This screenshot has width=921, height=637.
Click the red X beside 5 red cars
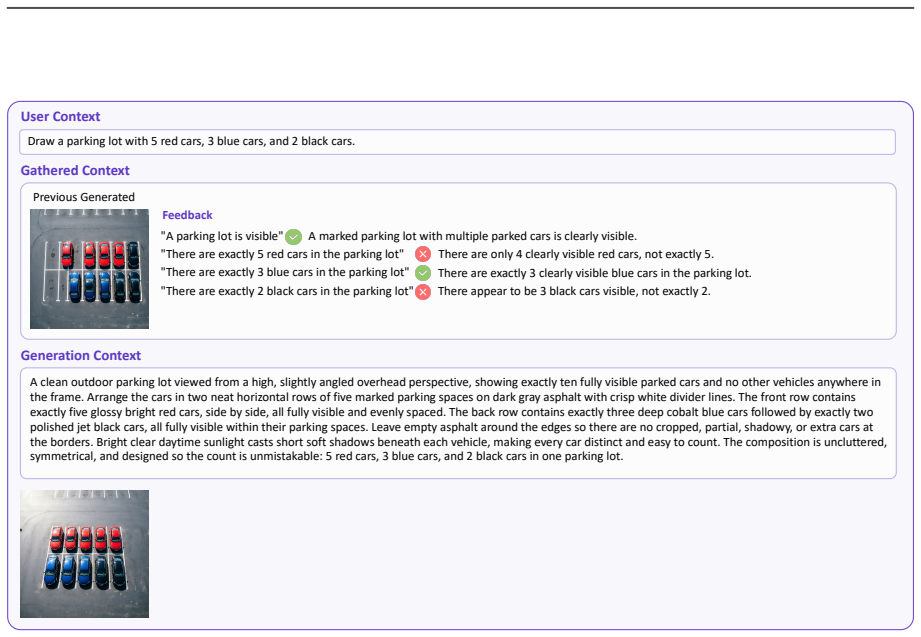pyautogui.click(x=423, y=254)
